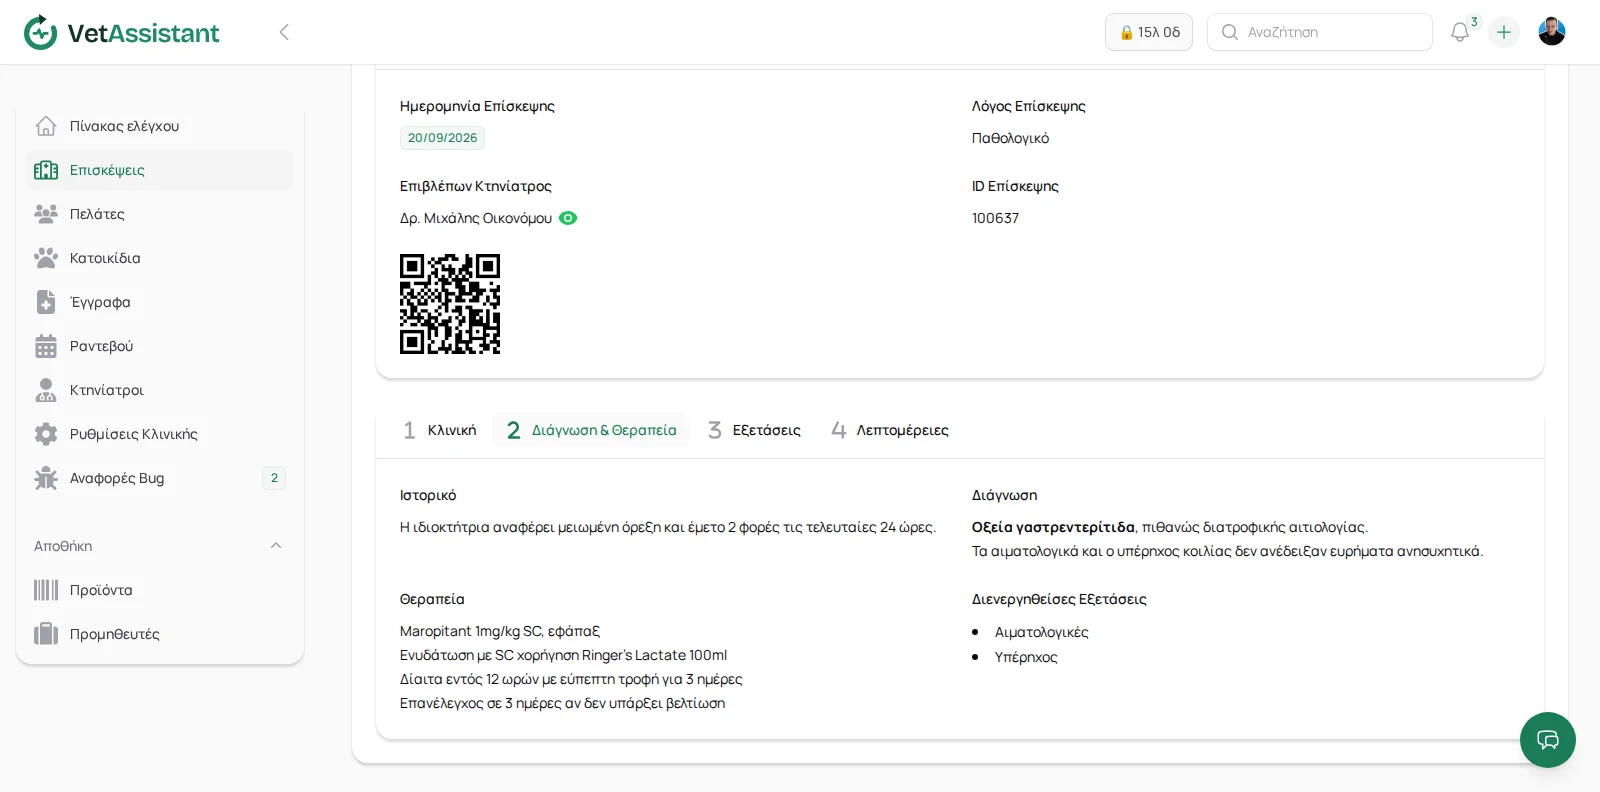
Task: Click the Οξεία γαστρεντερίτιδα diagnosis text
Action: (x=1053, y=527)
